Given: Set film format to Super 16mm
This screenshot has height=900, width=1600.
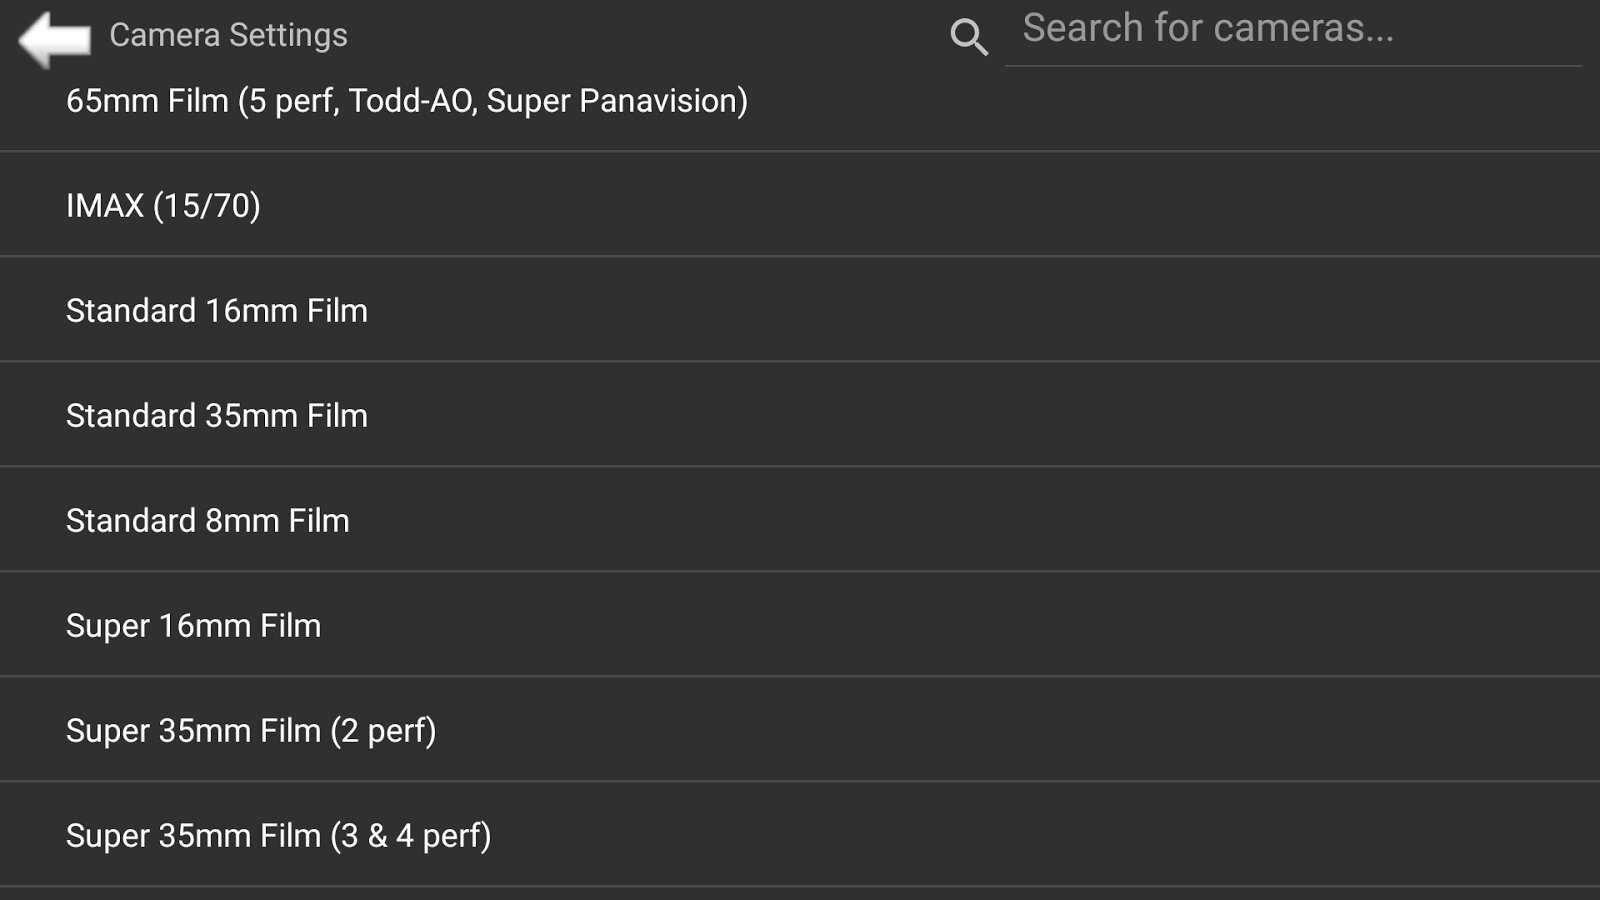Looking at the screenshot, I should click(x=194, y=626).
